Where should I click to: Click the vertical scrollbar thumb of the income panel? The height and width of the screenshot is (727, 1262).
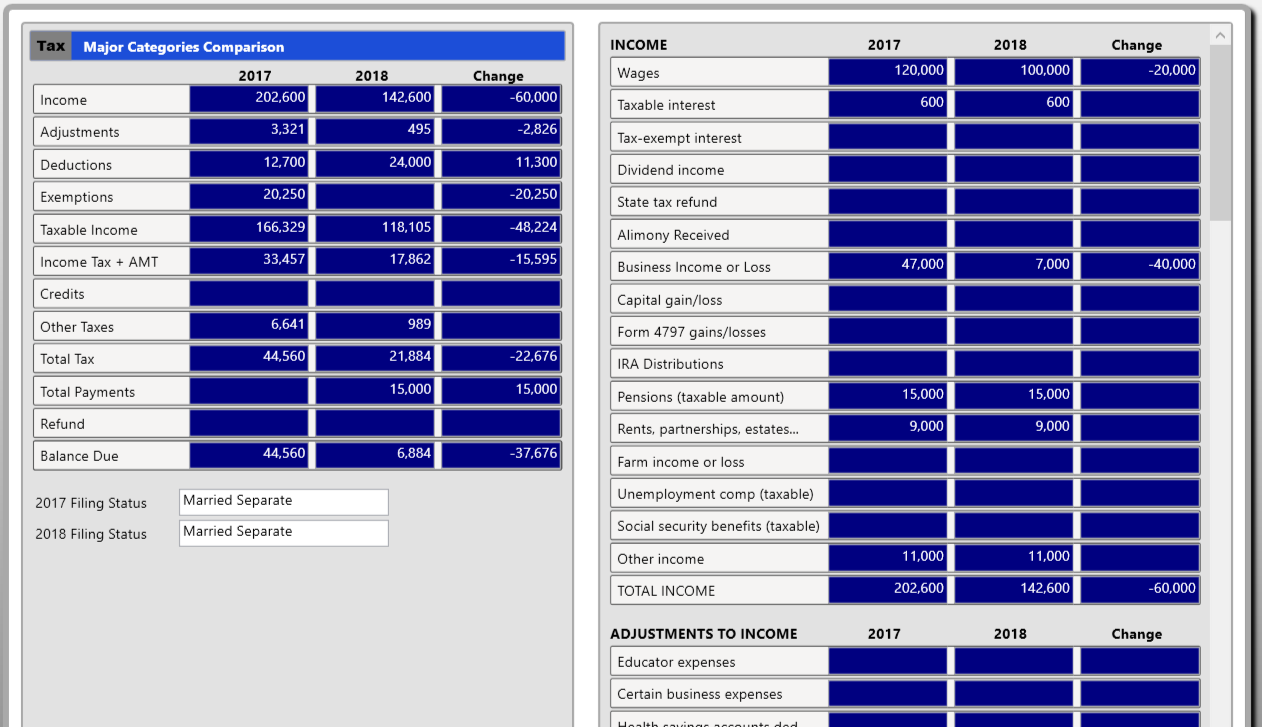click(x=1220, y=133)
